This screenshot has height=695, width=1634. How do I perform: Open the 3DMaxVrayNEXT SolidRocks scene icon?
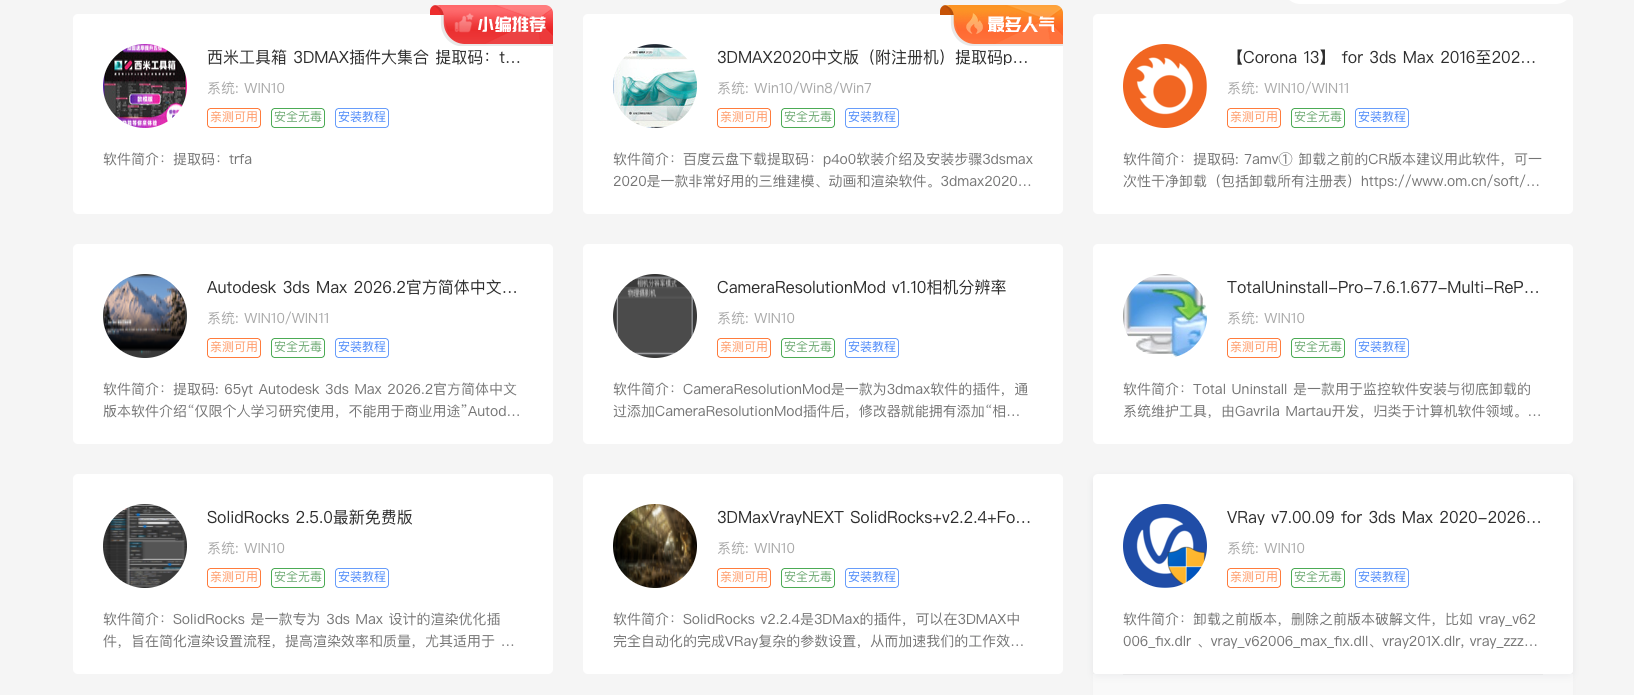655,546
